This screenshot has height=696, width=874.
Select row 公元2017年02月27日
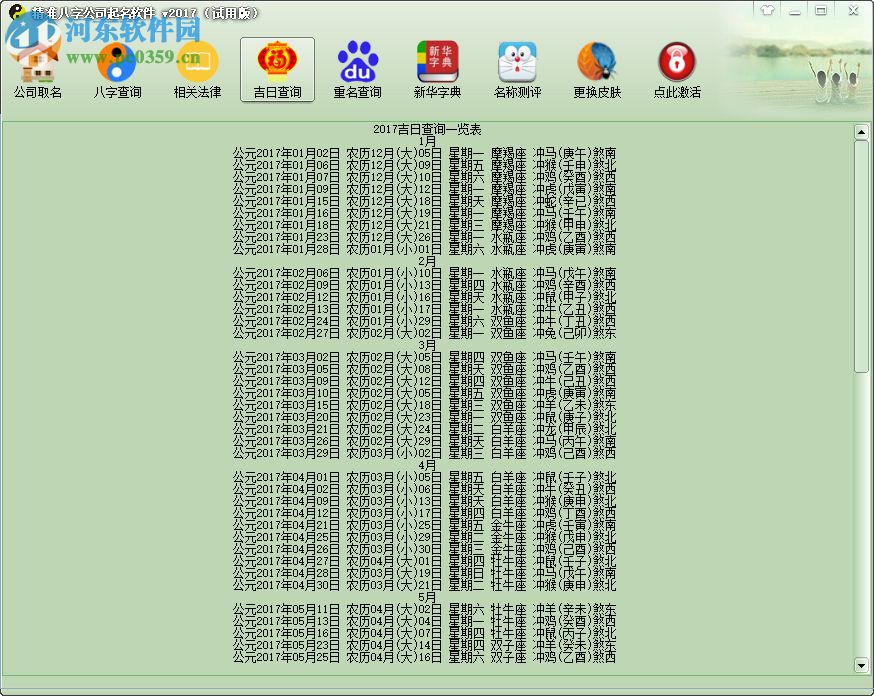click(x=425, y=333)
